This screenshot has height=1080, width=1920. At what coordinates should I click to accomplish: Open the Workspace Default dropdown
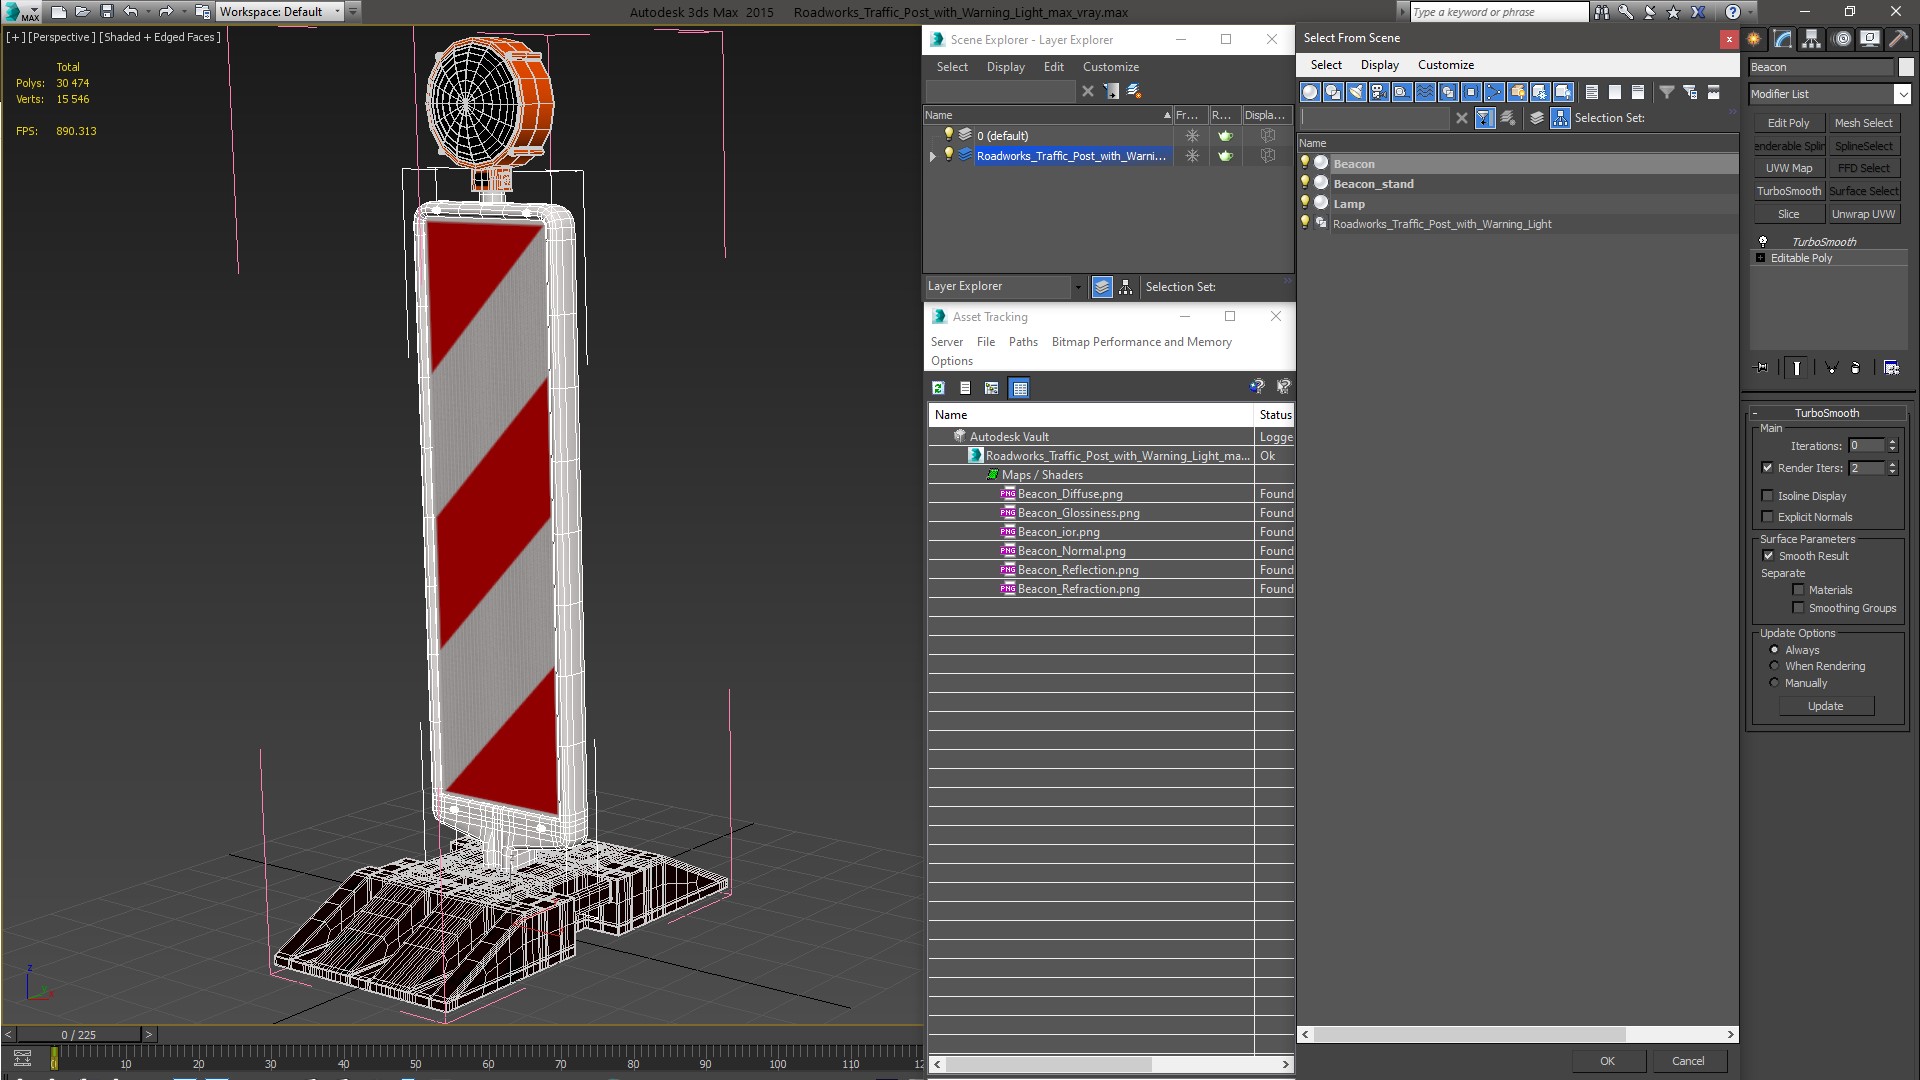280,12
